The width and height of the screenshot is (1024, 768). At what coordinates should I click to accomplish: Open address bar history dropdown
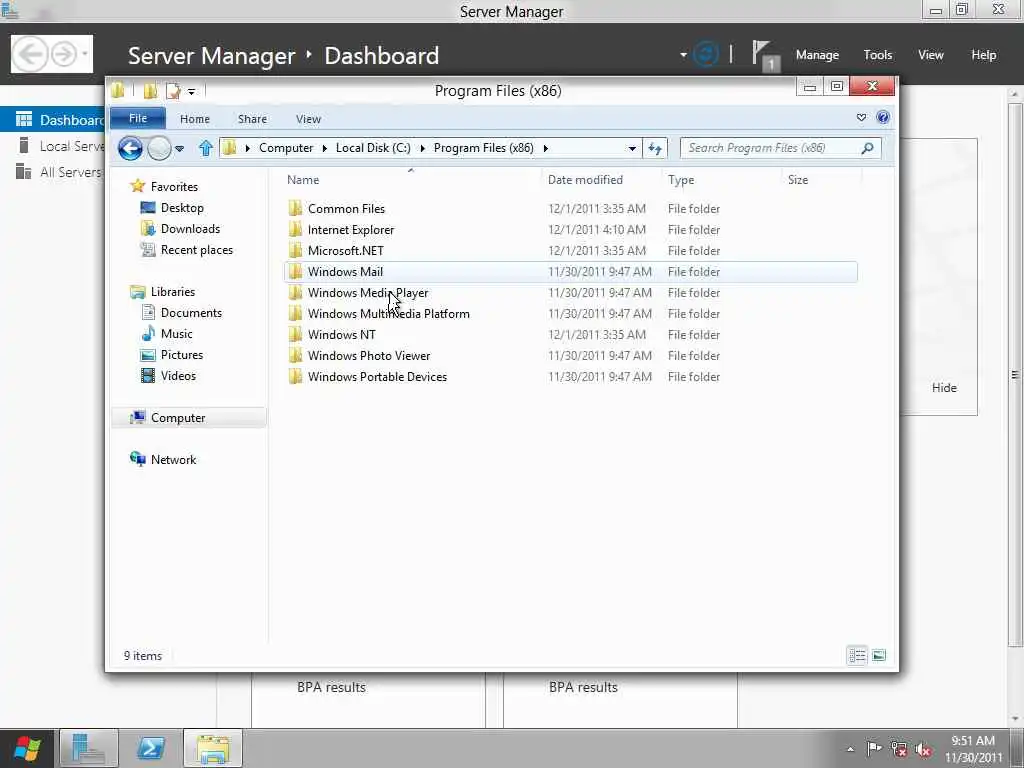click(x=632, y=149)
